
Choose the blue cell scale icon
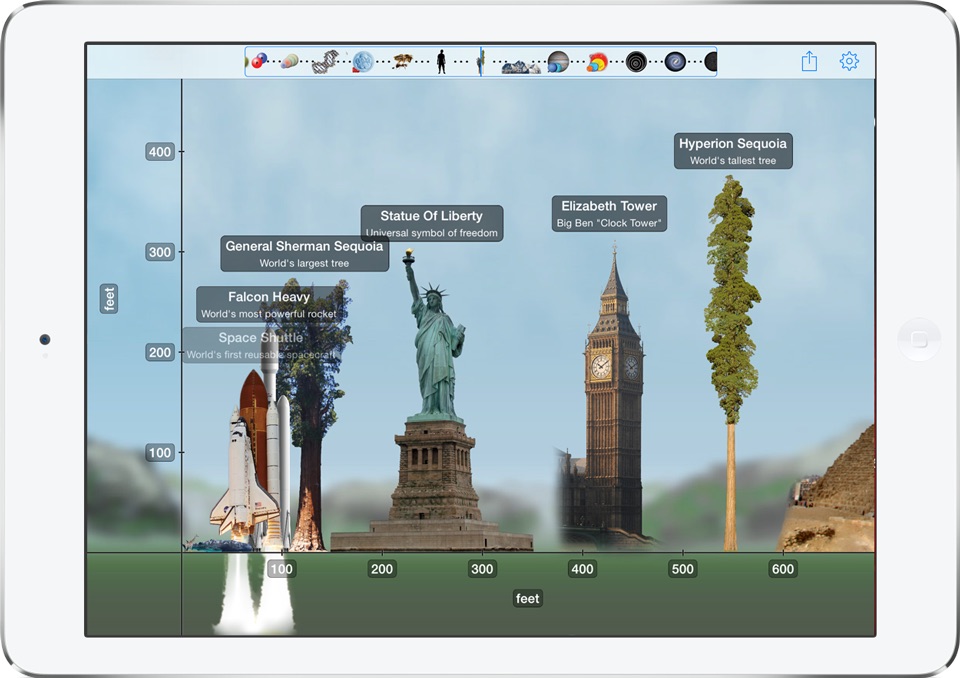tap(362, 62)
